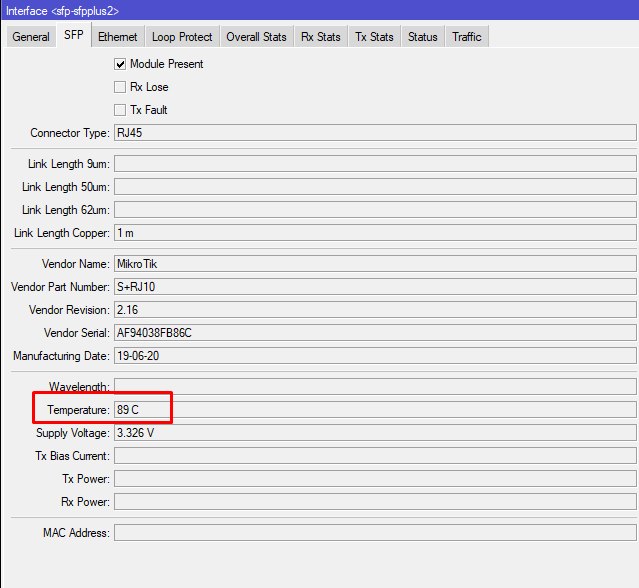Screen dimensions: 639x588
Task: Click the MAC Address field
Action: [x=375, y=533]
